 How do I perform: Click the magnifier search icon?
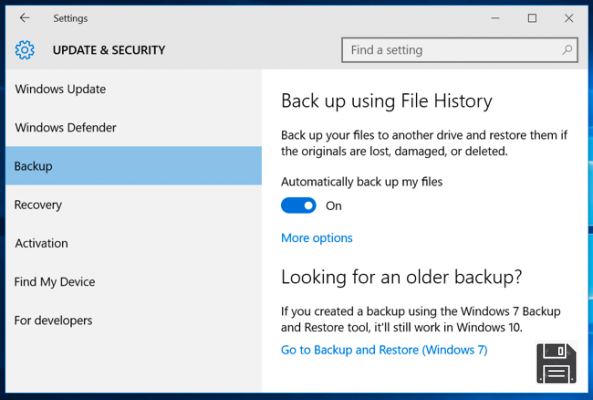coord(567,50)
